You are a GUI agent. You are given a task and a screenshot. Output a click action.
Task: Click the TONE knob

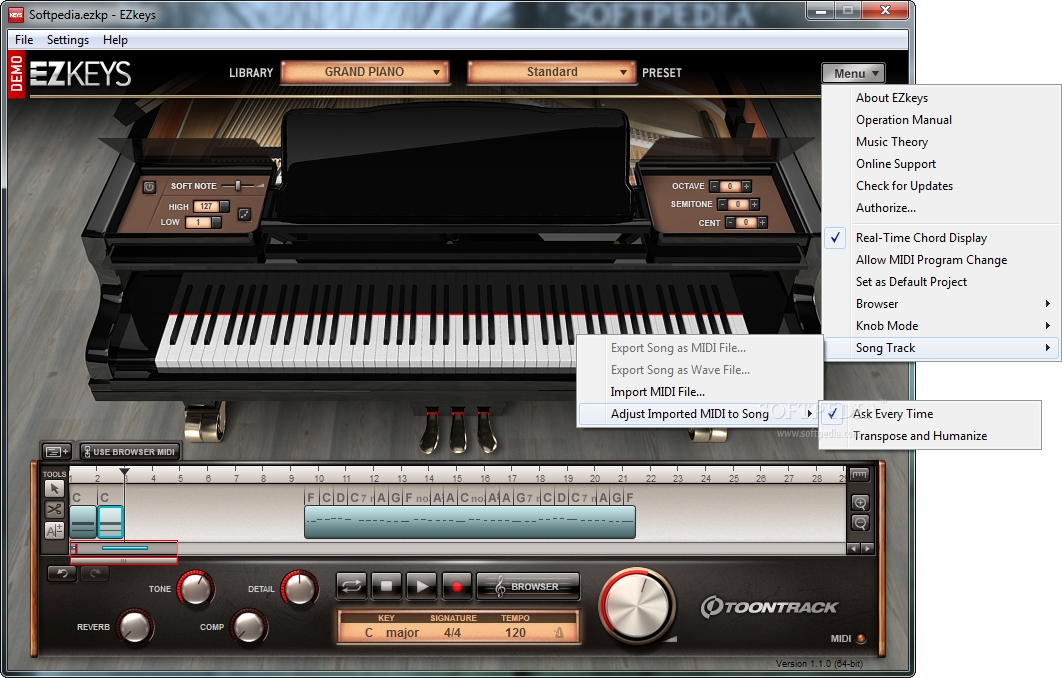pos(196,589)
